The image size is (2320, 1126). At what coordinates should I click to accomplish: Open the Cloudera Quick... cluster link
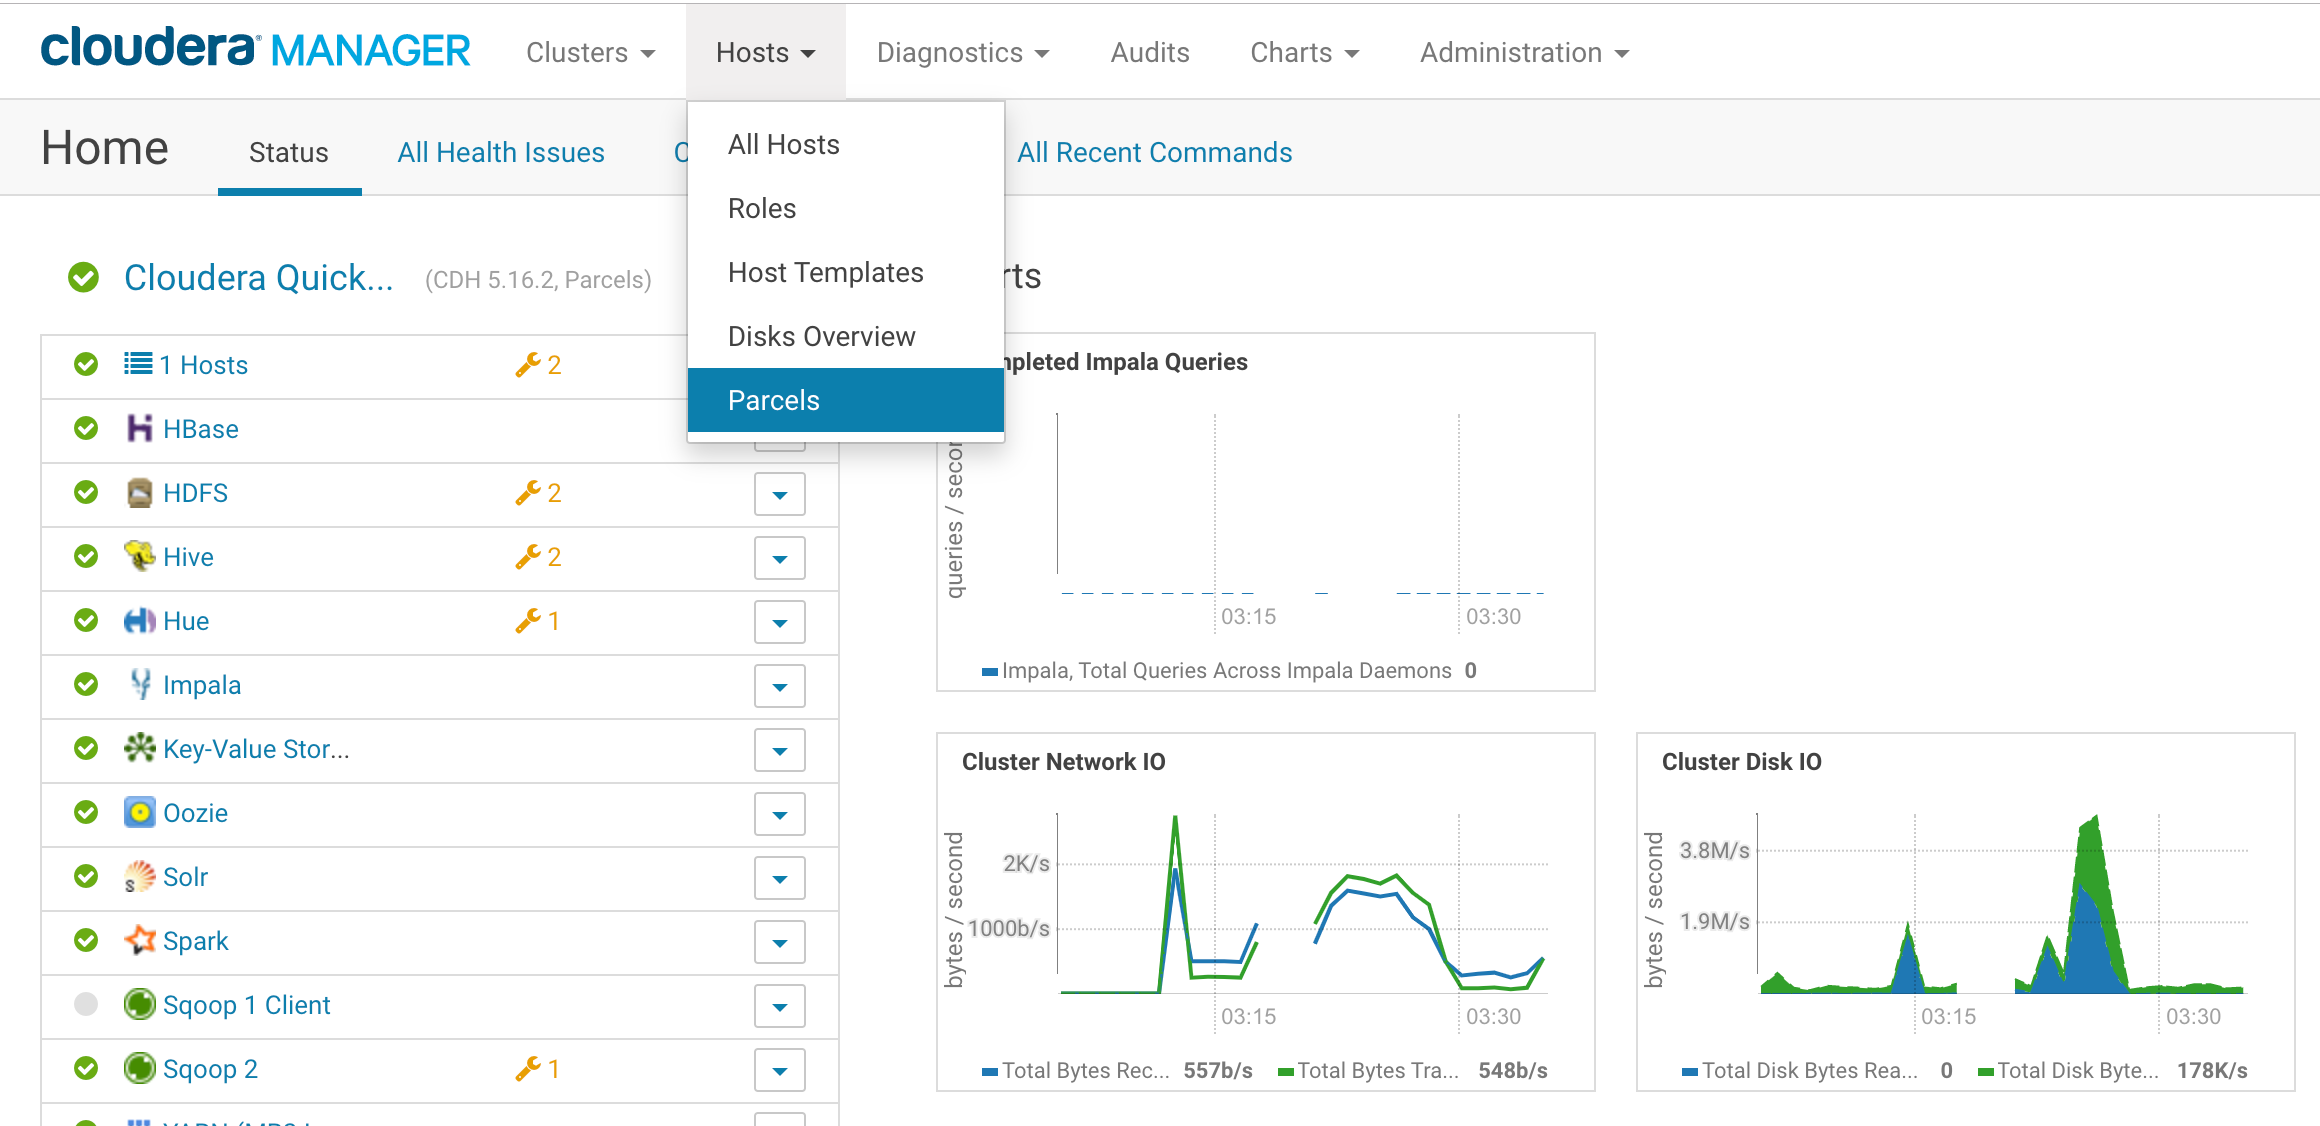pyautogui.click(x=258, y=278)
